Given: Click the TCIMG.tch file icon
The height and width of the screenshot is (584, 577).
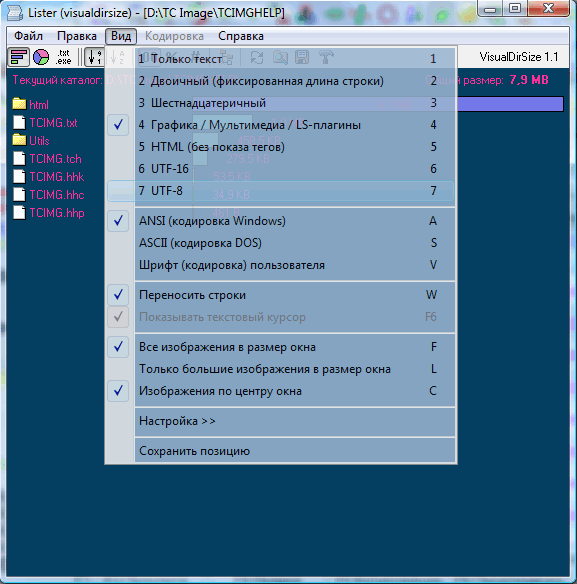Looking at the screenshot, I should click(19, 158).
